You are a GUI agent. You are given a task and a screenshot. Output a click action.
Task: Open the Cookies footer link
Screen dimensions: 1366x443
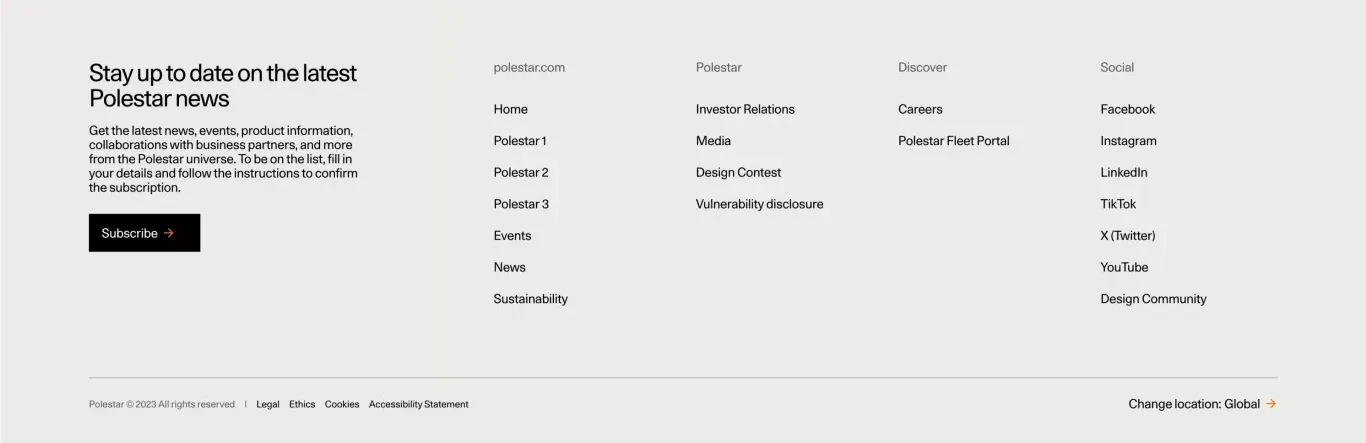(x=342, y=405)
